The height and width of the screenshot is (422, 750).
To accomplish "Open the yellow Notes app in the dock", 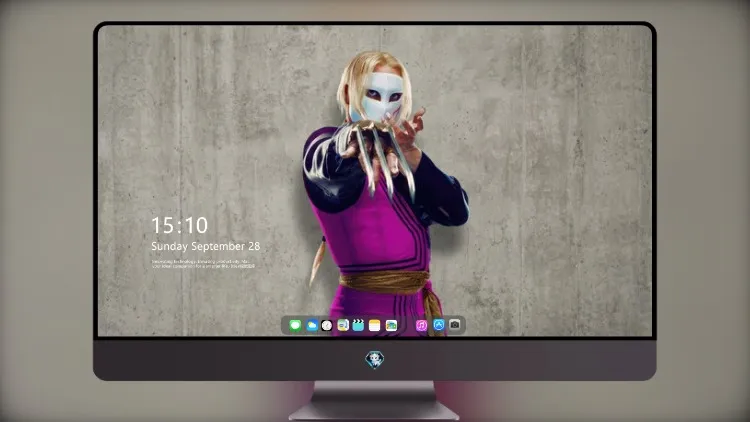I will tap(375, 325).
